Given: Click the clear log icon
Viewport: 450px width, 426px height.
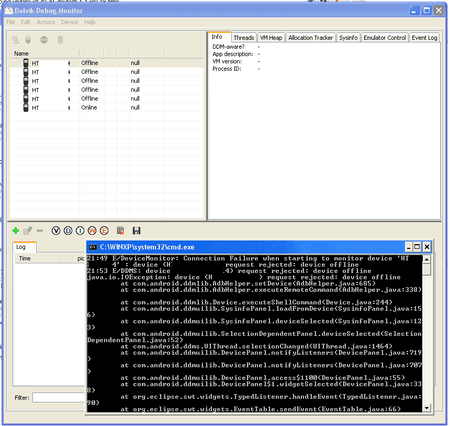Looking at the screenshot, I should pos(120,231).
